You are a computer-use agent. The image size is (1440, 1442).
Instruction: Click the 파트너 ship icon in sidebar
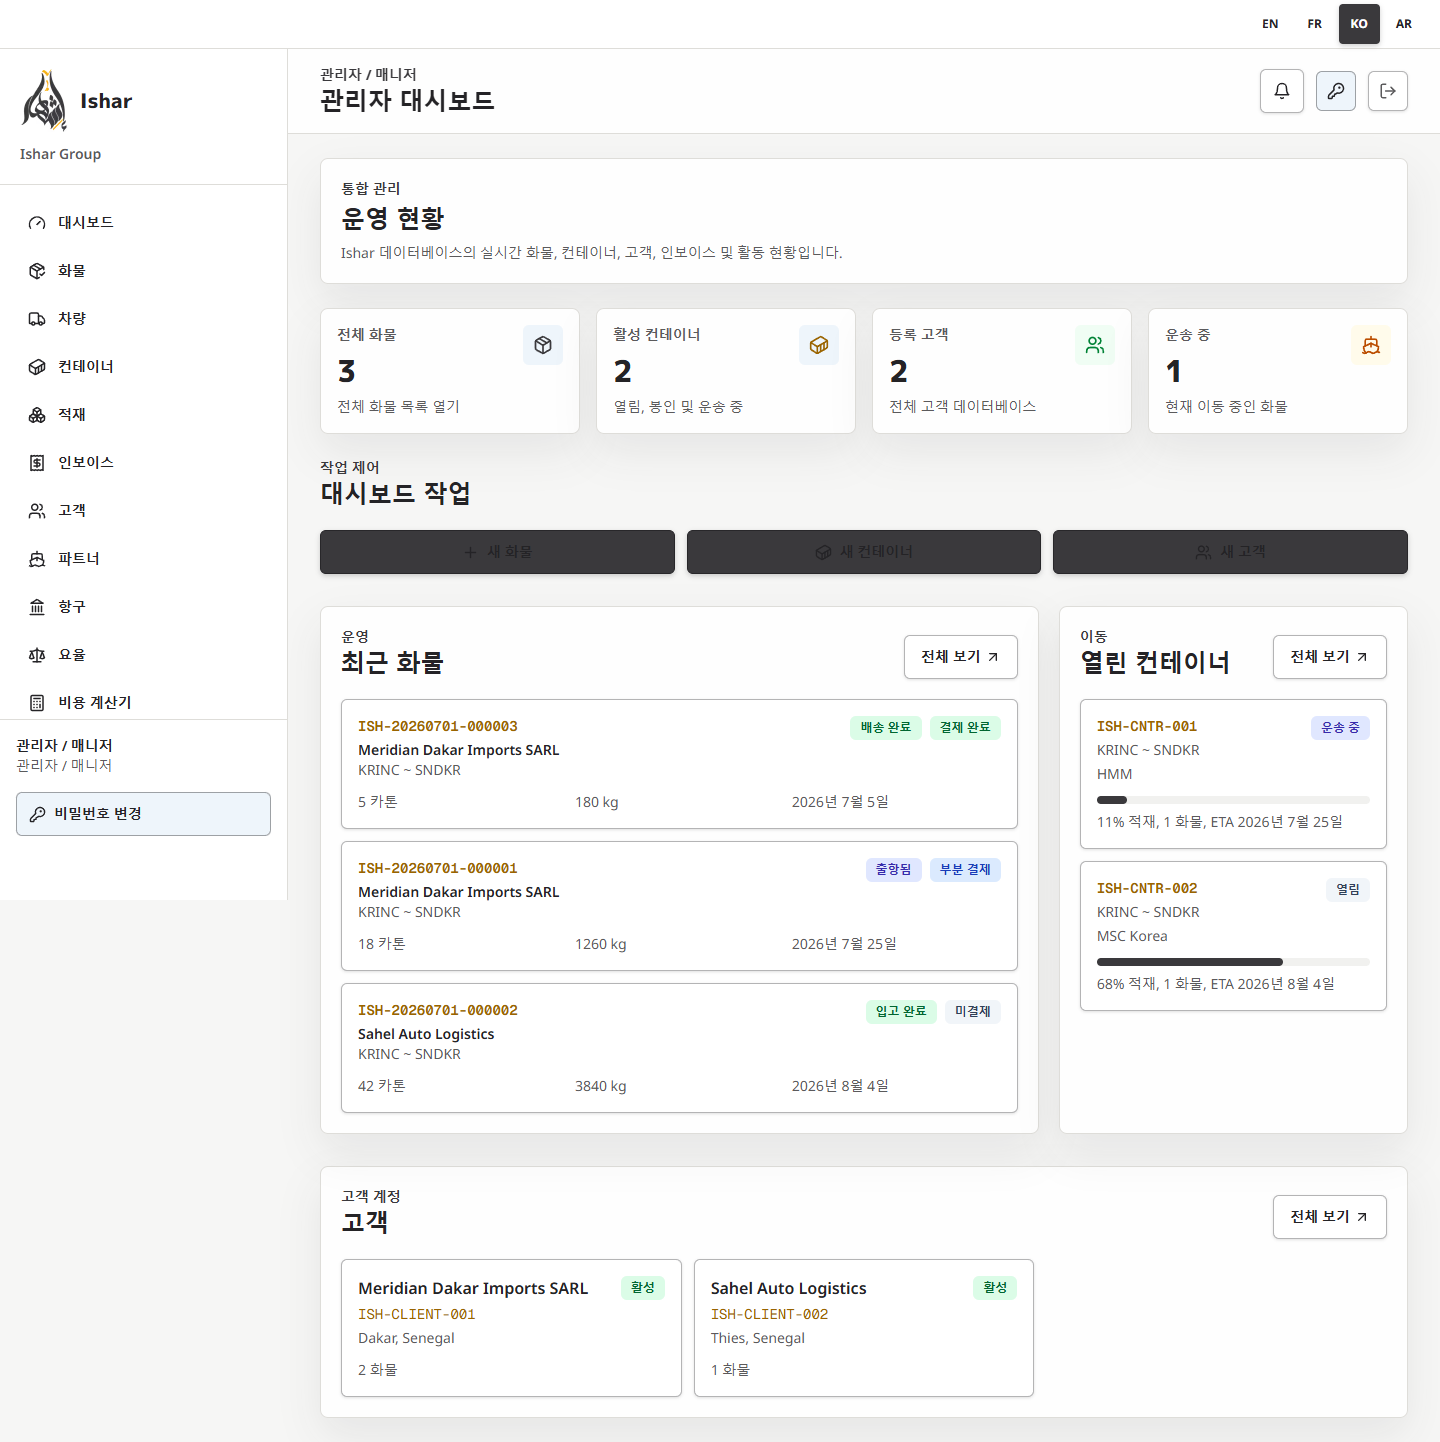coord(37,559)
